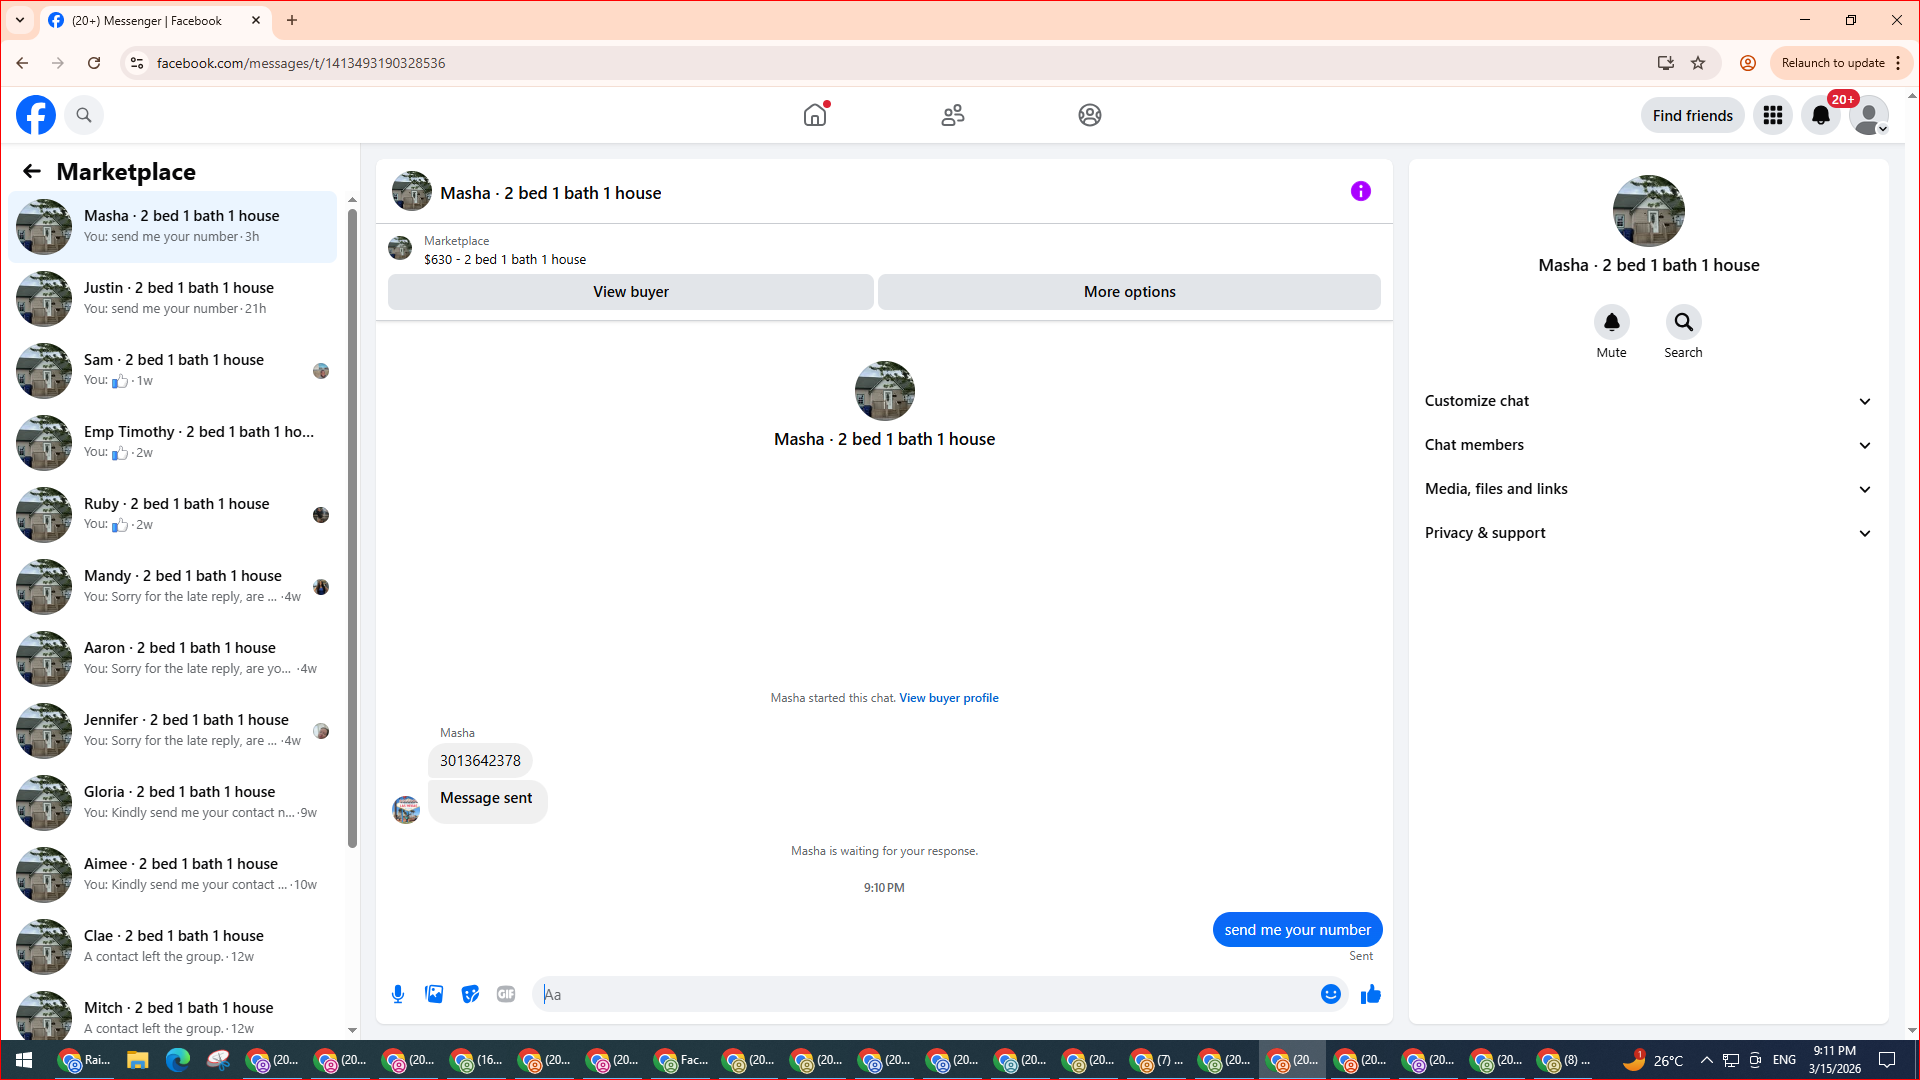The height and width of the screenshot is (1080, 1920).
Task: Open the GIF picker
Action: click(506, 994)
